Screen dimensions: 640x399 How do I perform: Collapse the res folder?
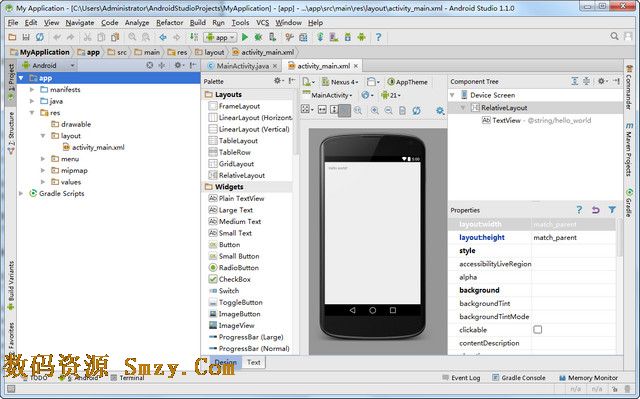point(32,113)
